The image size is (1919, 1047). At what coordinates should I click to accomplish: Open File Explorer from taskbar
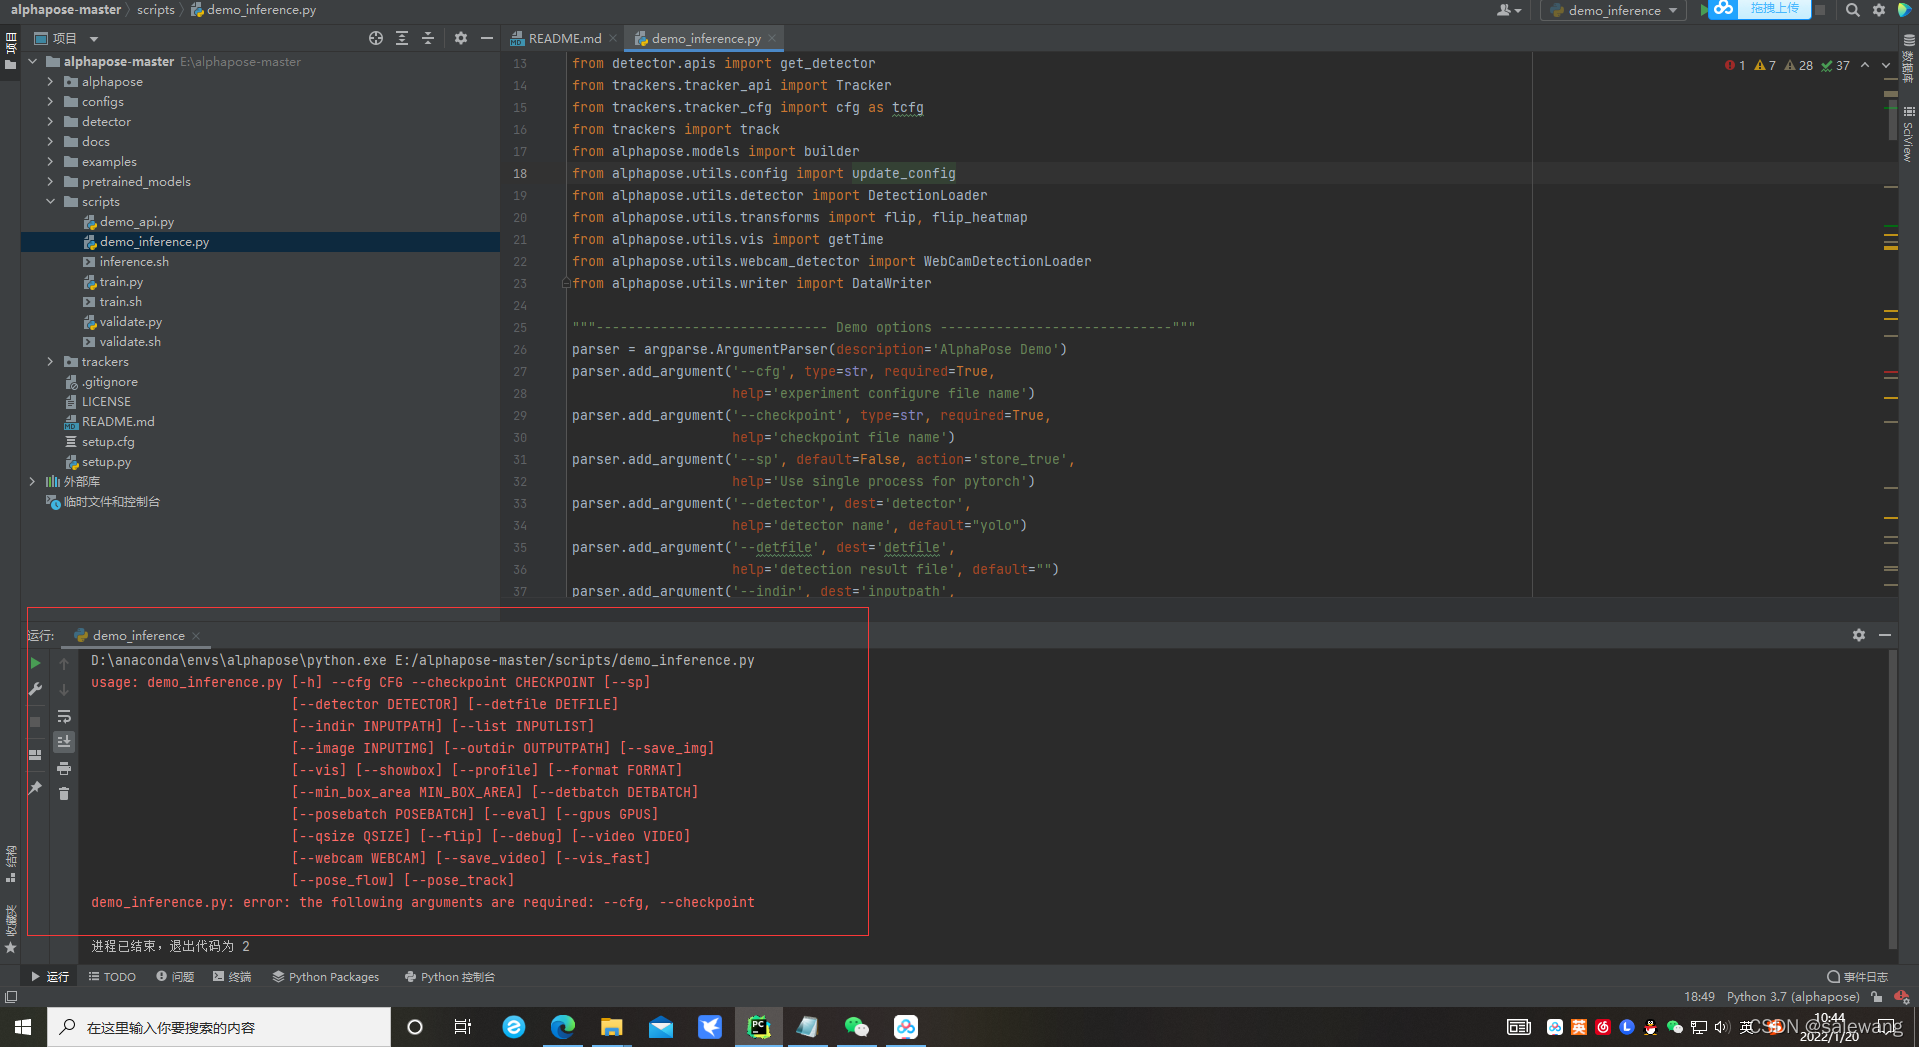(x=611, y=1027)
